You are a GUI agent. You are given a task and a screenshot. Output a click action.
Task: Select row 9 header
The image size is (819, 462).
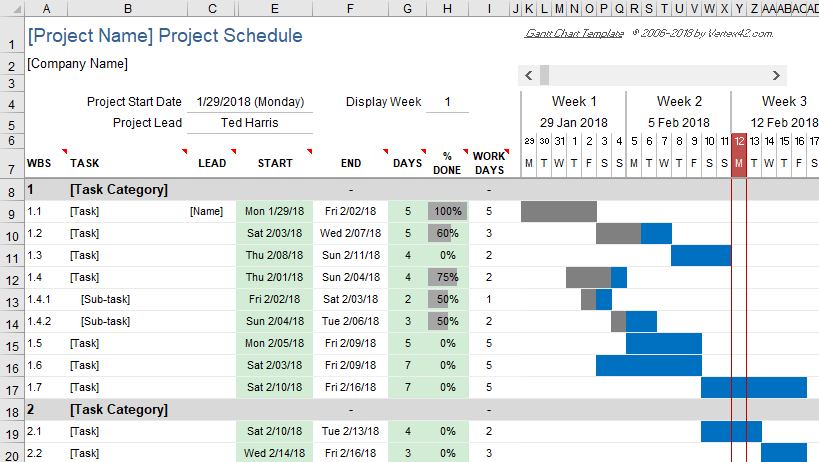pos(12,212)
